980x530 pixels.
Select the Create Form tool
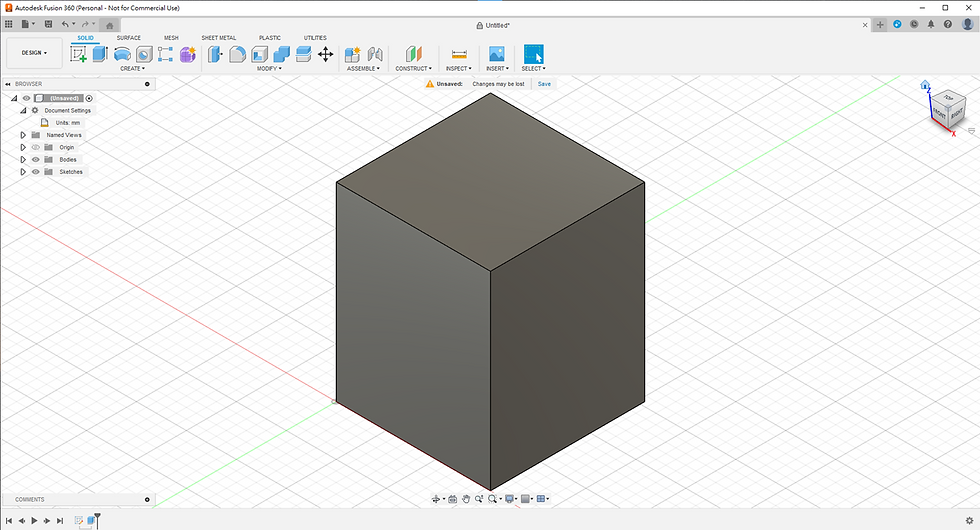click(x=188, y=54)
